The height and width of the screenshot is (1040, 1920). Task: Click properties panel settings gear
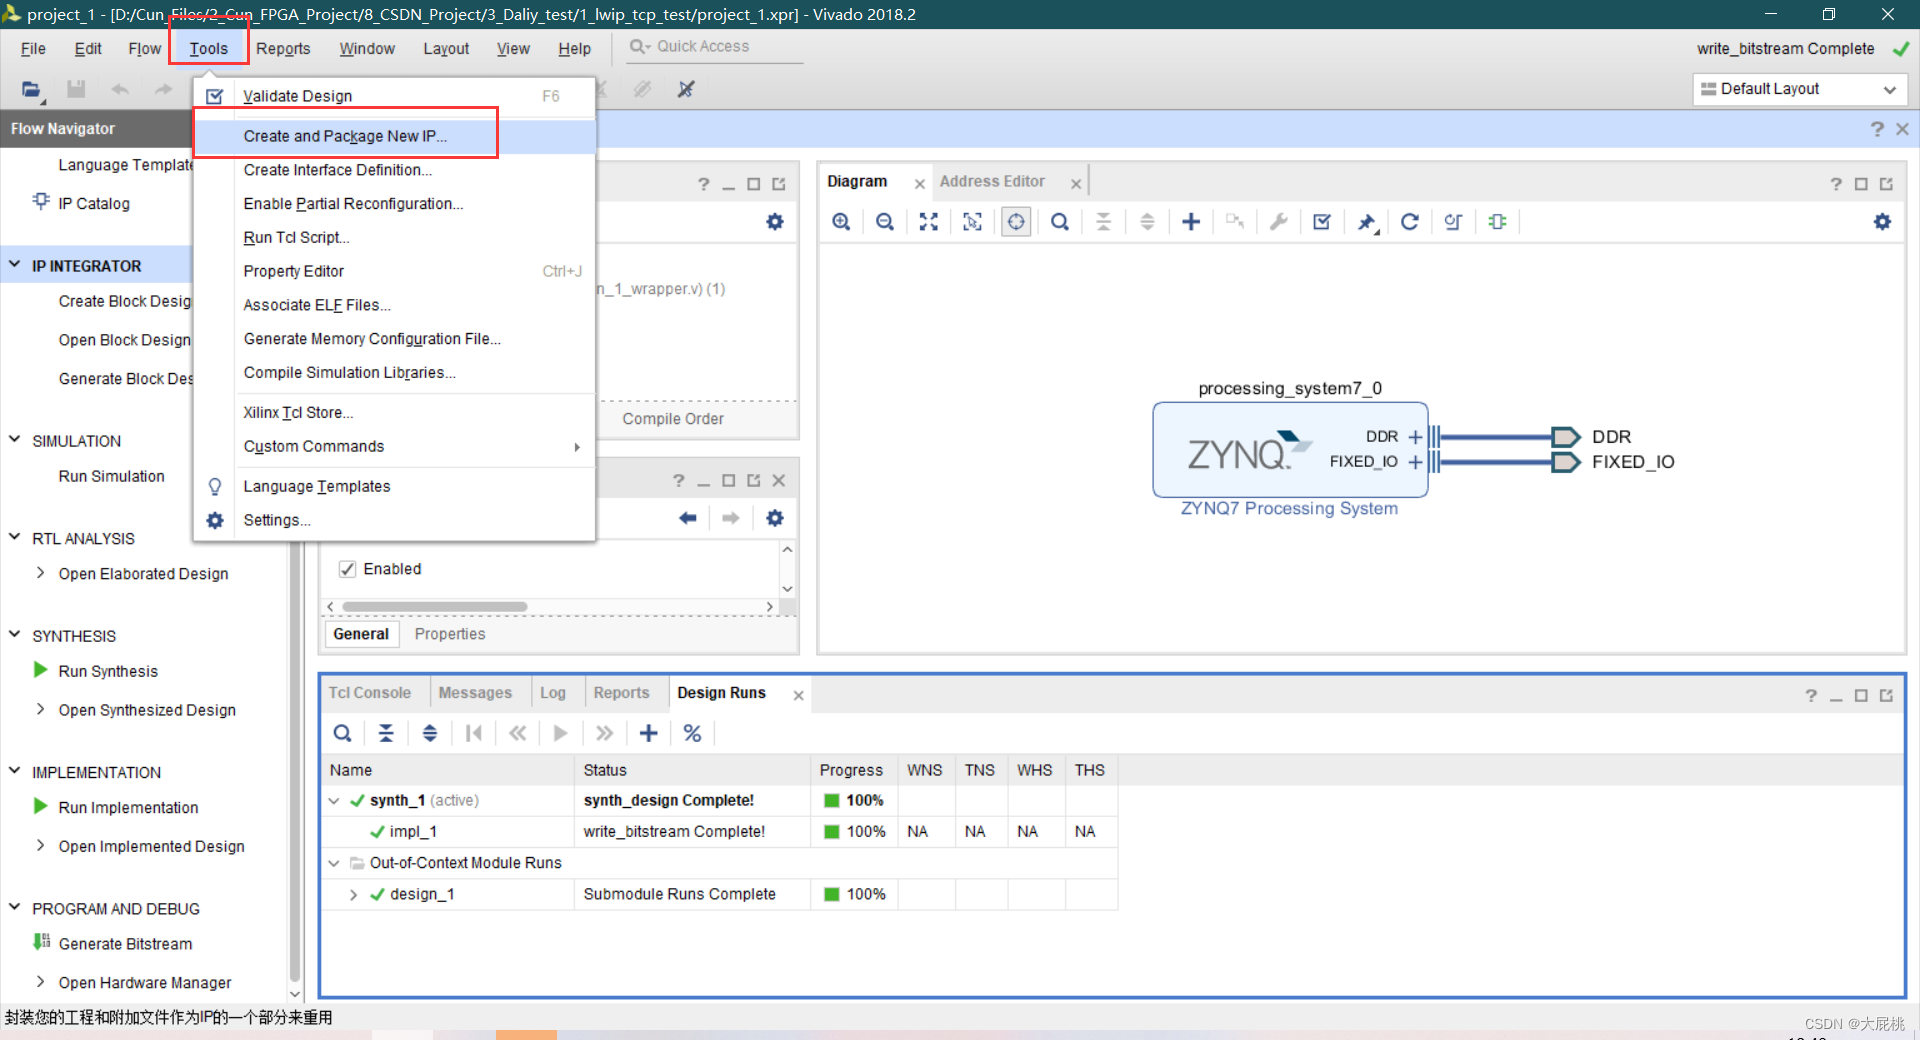(x=775, y=518)
